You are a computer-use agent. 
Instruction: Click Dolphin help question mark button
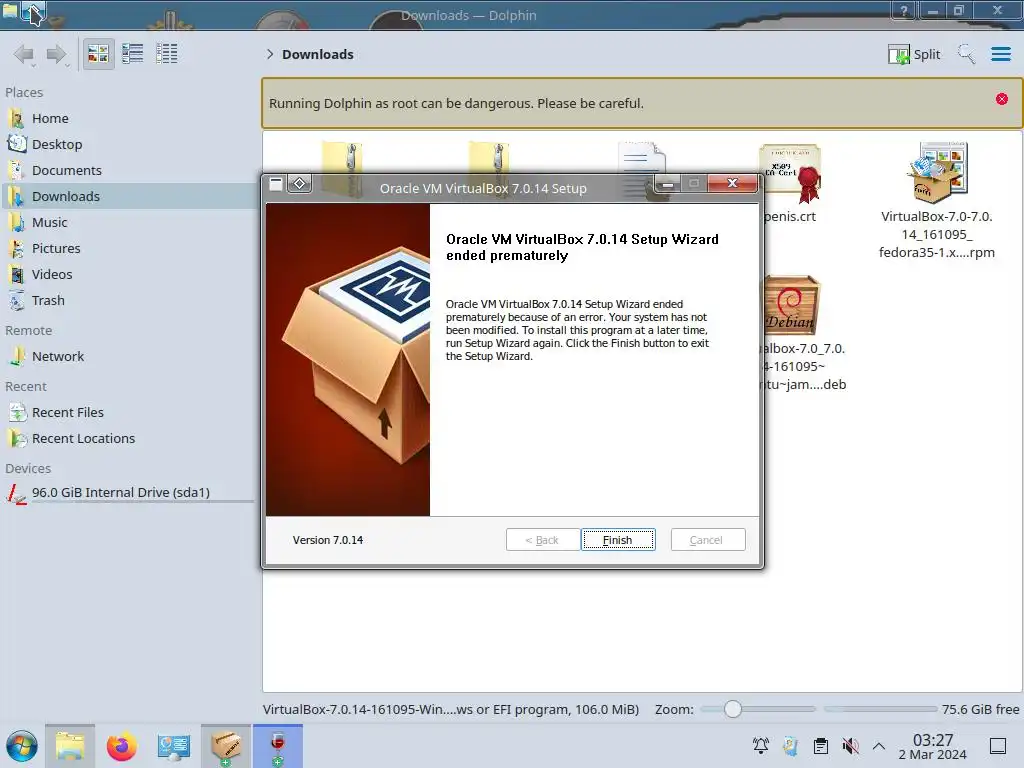(904, 11)
